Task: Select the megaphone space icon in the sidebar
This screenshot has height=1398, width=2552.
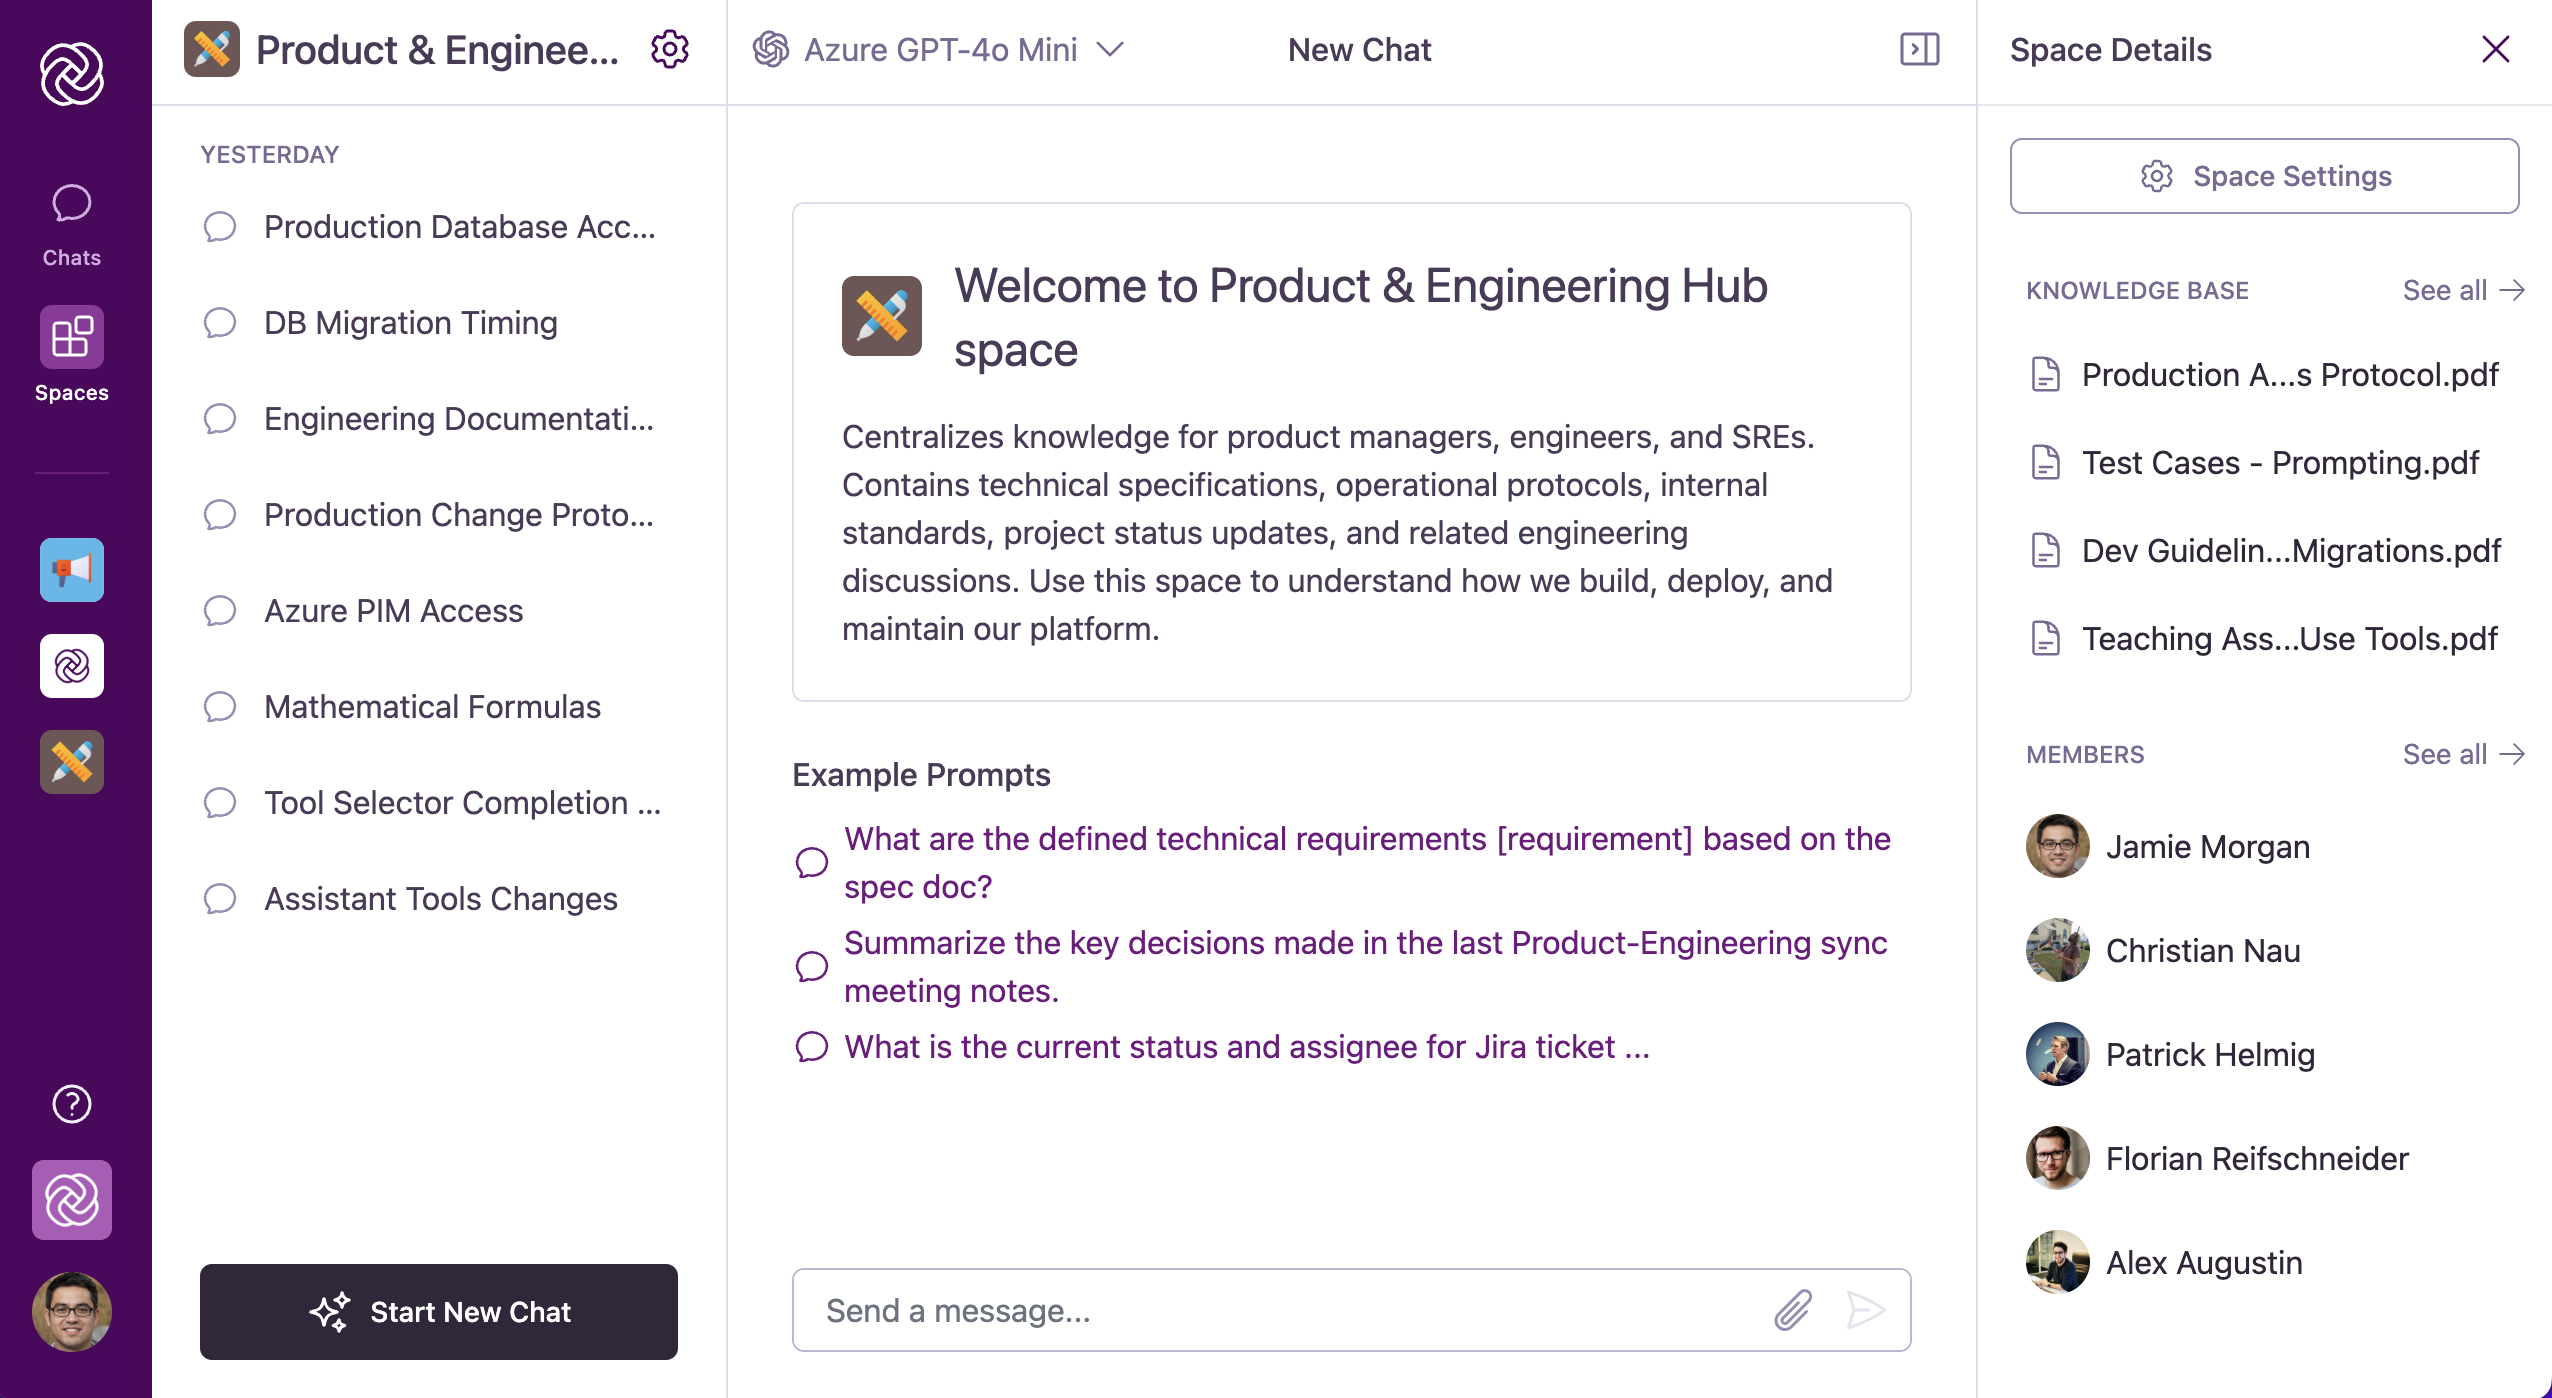Action: [x=71, y=569]
